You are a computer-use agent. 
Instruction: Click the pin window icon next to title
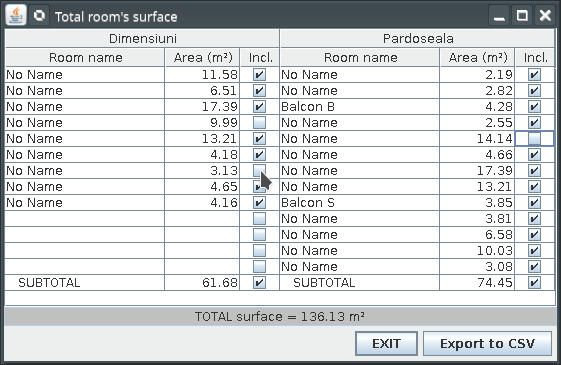[x=39, y=16]
